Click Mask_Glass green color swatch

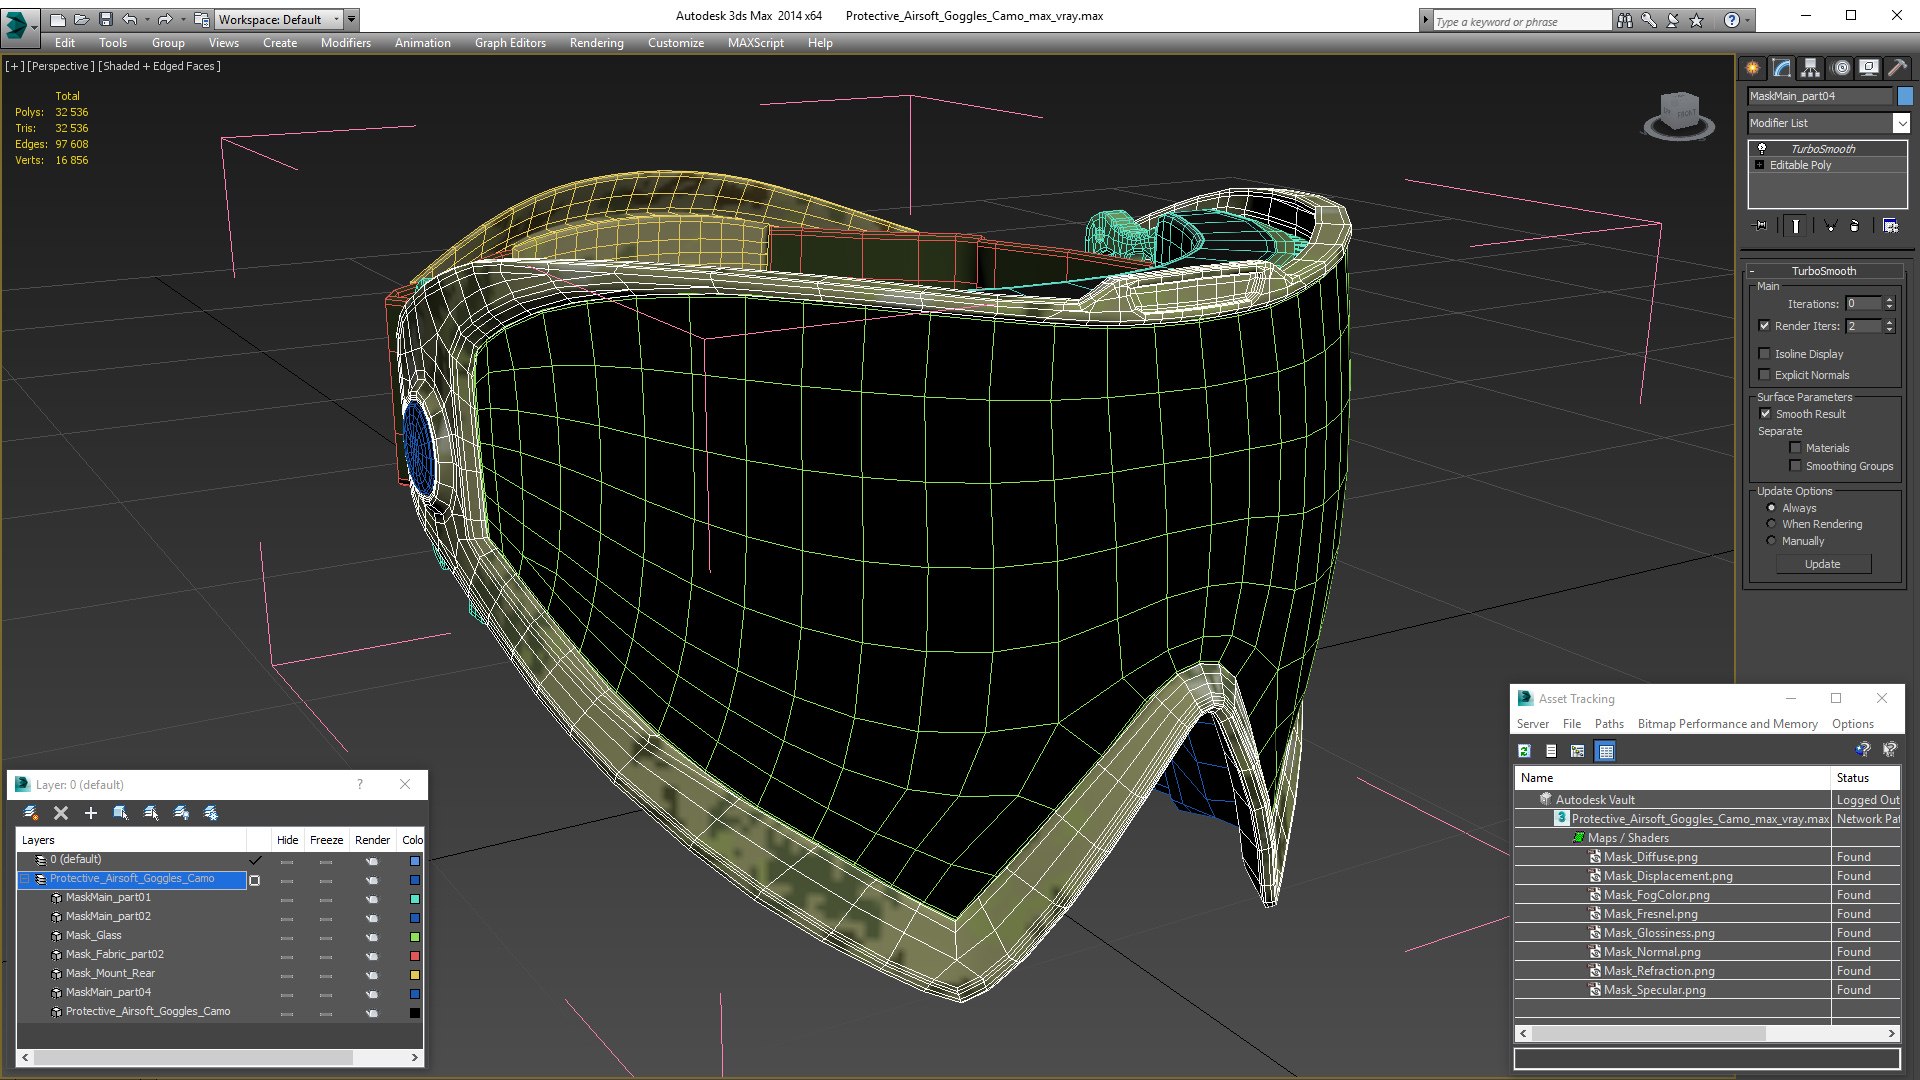click(414, 937)
